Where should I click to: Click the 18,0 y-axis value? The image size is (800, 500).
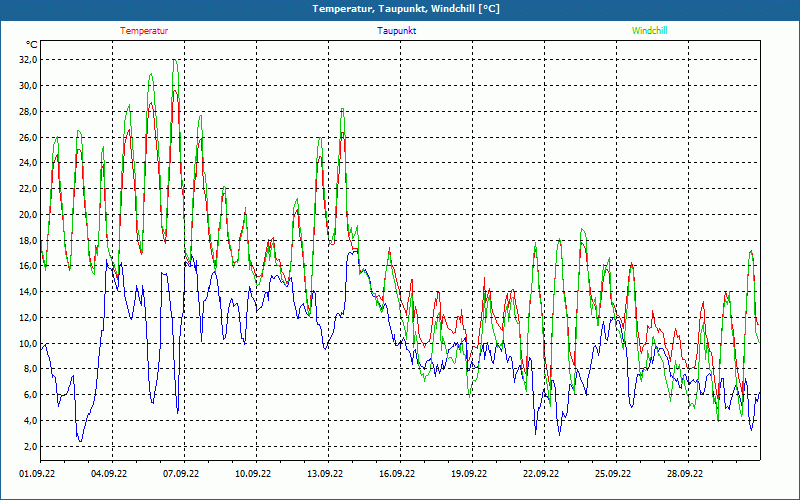[x=28, y=240]
